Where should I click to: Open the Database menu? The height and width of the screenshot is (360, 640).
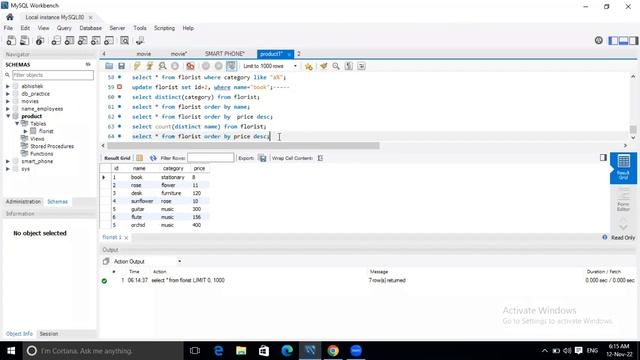[x=91, y=28]
